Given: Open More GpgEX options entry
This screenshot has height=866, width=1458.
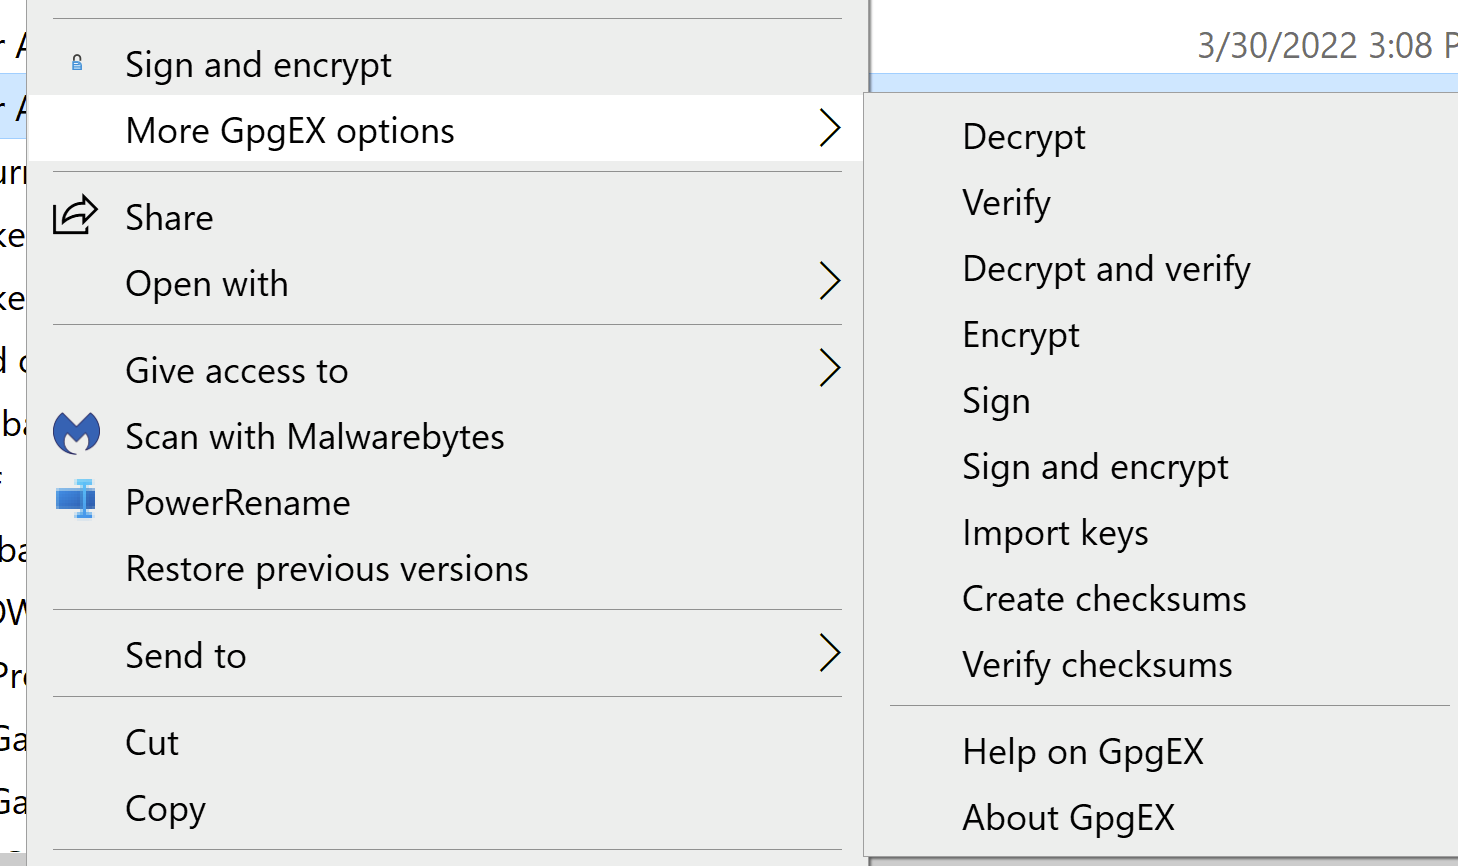Looking at the screenshot, I should (447, 129).
